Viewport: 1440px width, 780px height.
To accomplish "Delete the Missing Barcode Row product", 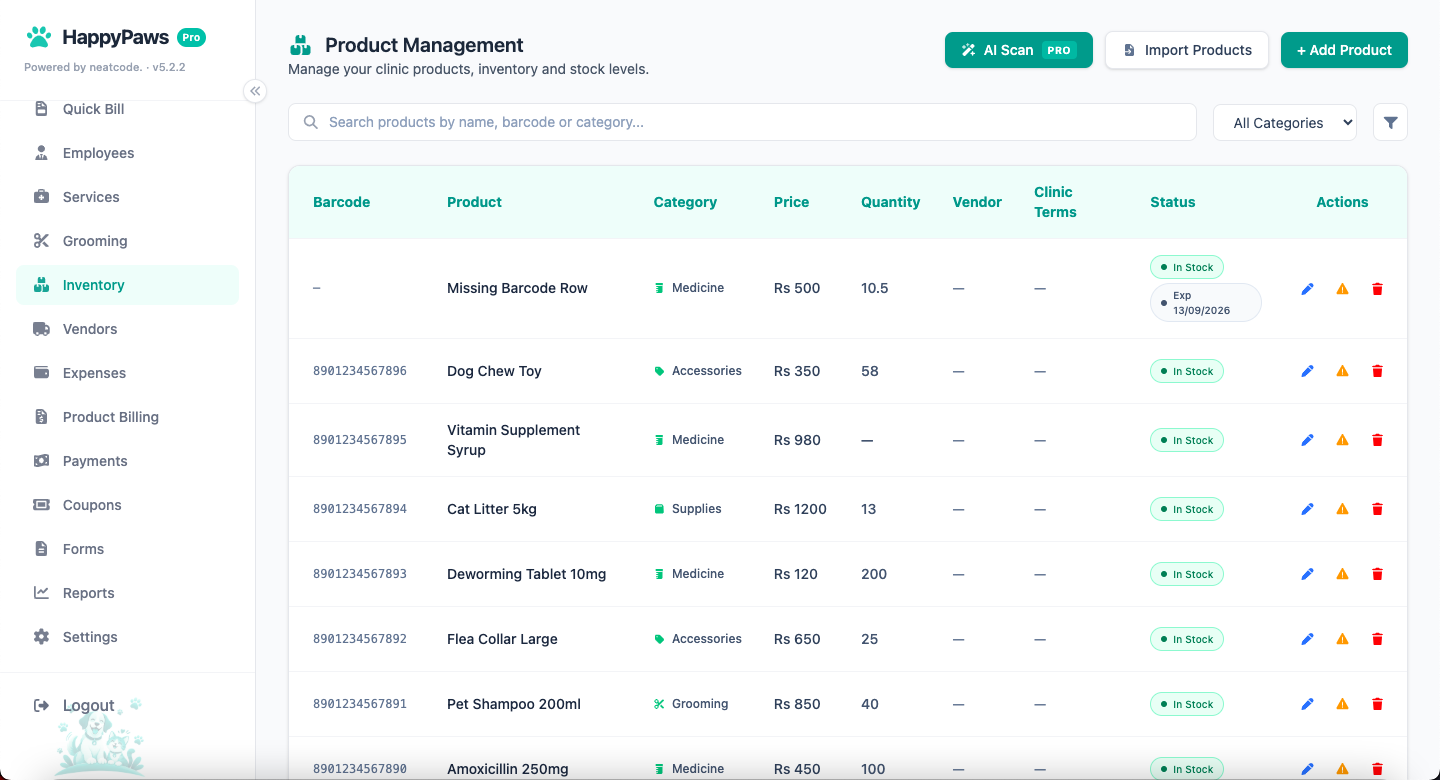I will click(x=1377, y=289).
